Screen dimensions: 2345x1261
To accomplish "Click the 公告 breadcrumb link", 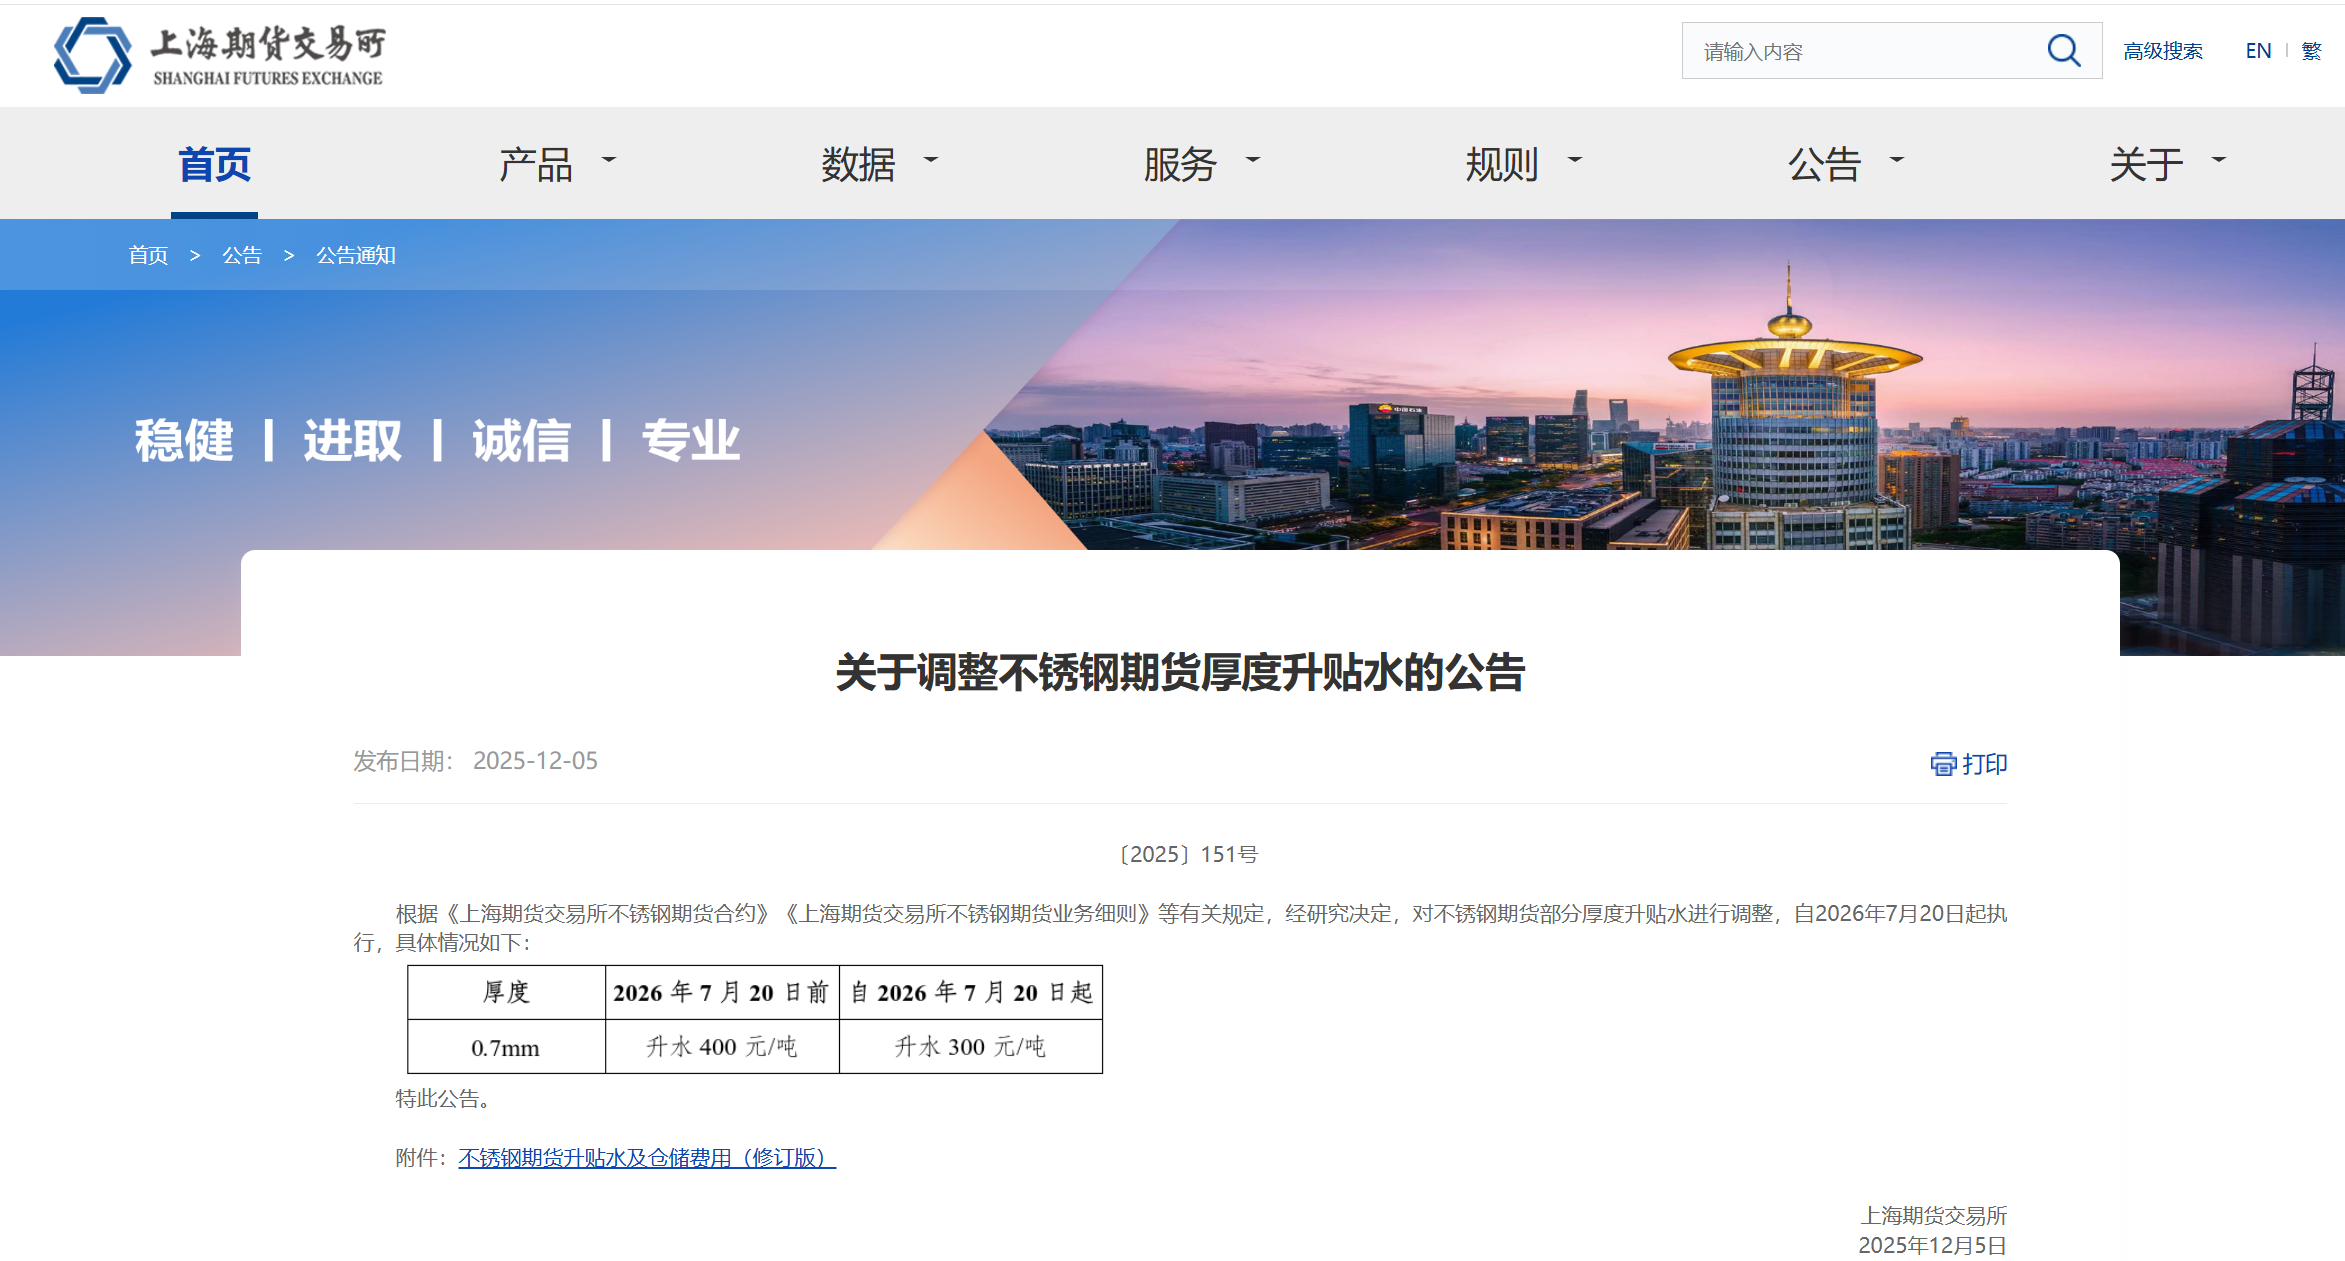I will click(241, 255).
